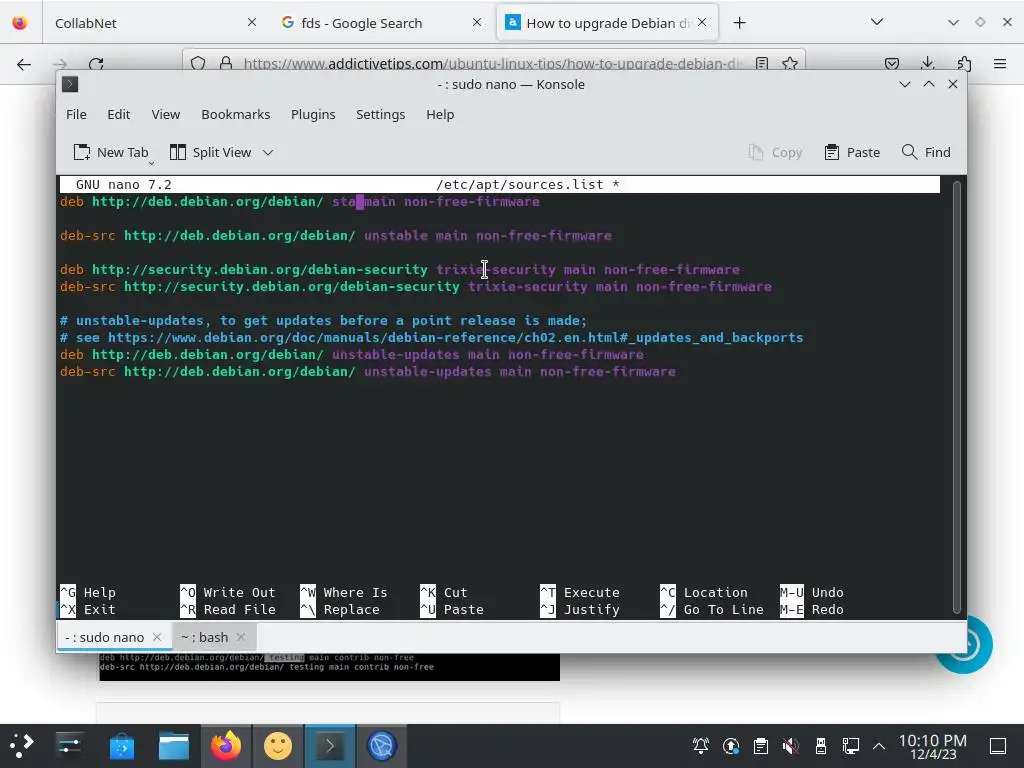Open System Settings from the taskbar

point(69,745)
